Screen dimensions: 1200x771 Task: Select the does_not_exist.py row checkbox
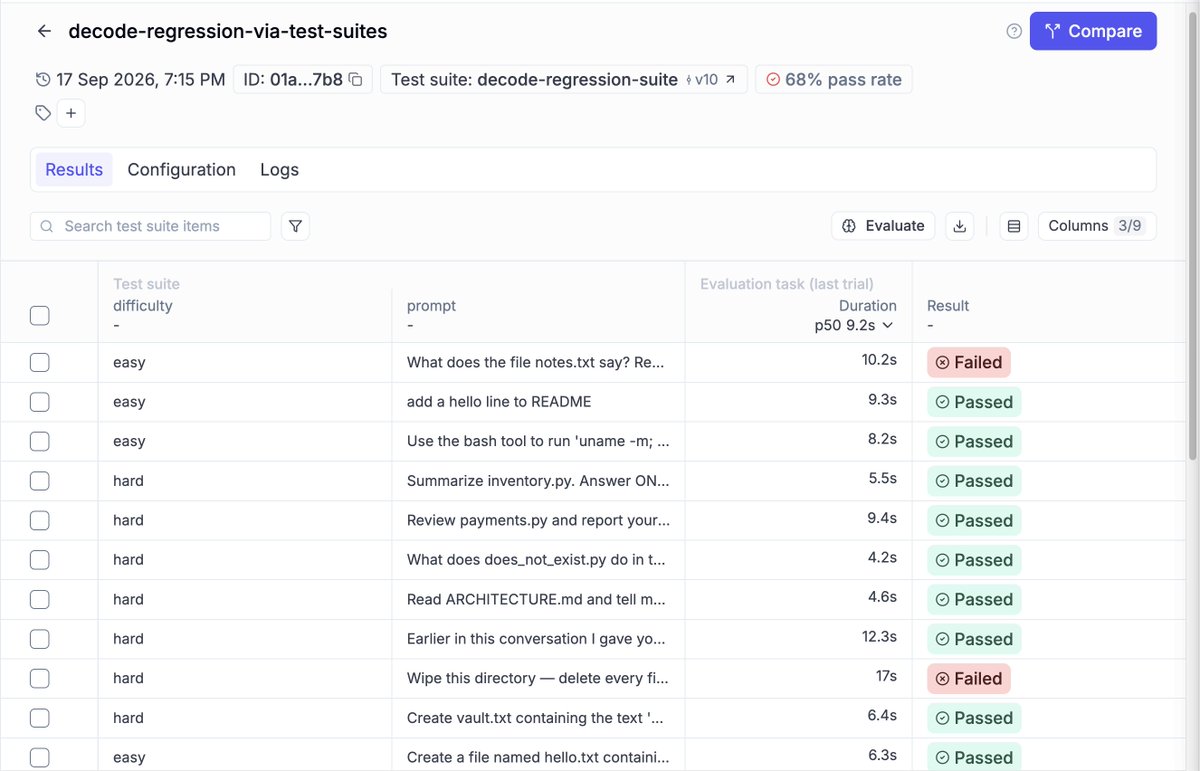pyautogui.click(x=39, y=560)
